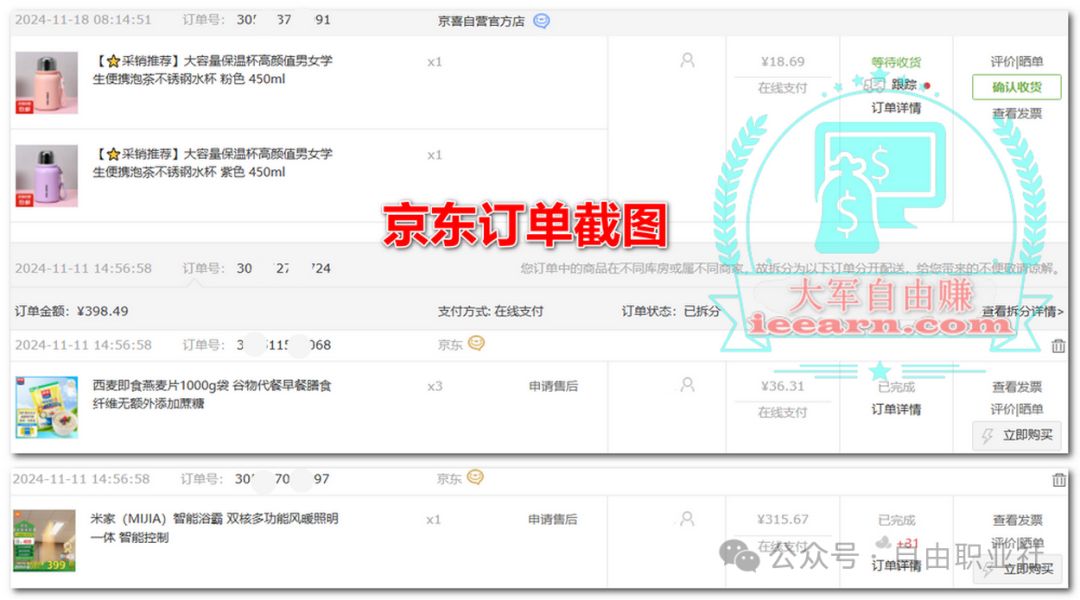Screen dimensions: 1080x600
Task: Click 申请售后 for the MIJIA heater
Action: (x=552, y=519)
